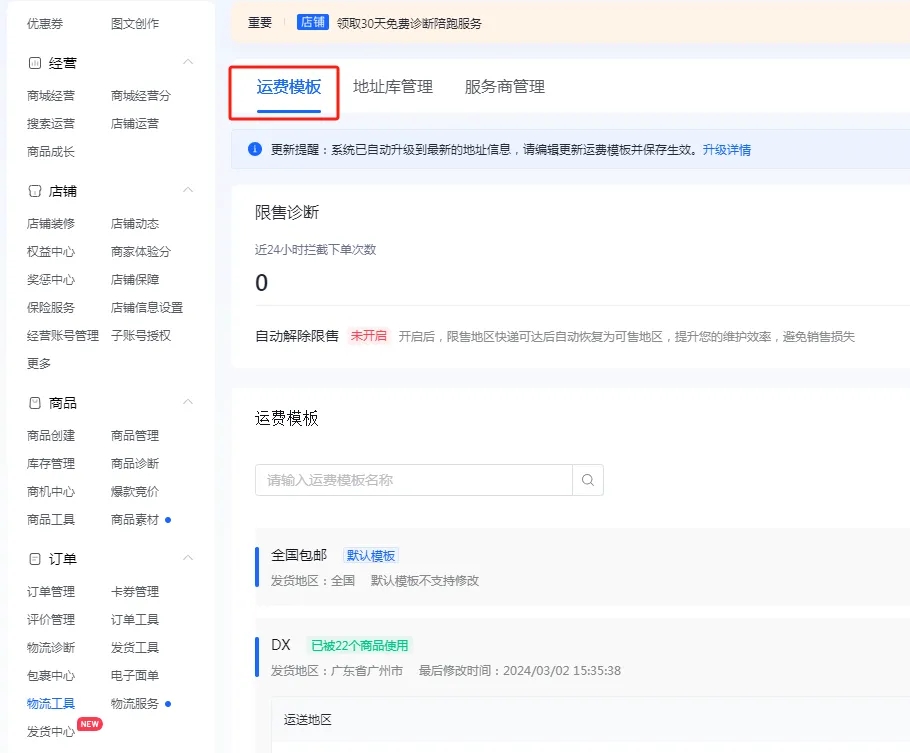This screenshot has height=753, width=910.
Task: Open 子账号授权 menu item
Action: coord(140,335)
